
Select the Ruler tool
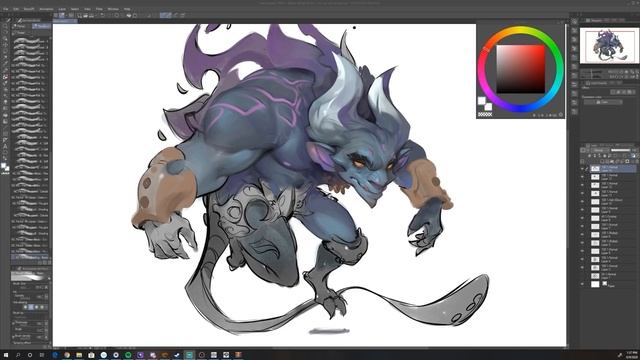pyautogui.click(x=5, y=140)
